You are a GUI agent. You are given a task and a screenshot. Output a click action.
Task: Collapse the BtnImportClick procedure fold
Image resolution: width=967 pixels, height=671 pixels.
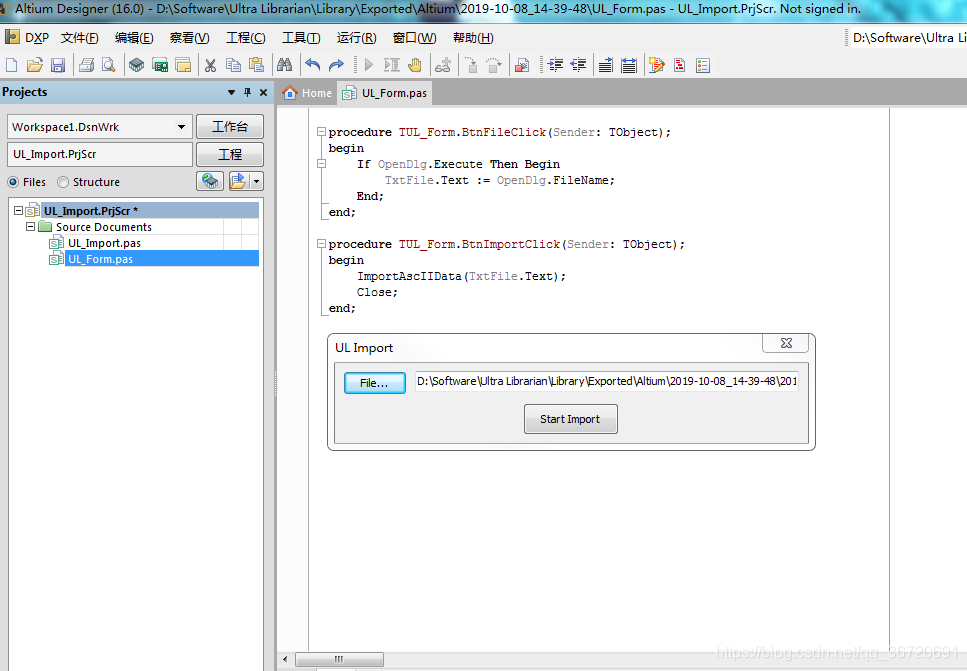point(321,244)
